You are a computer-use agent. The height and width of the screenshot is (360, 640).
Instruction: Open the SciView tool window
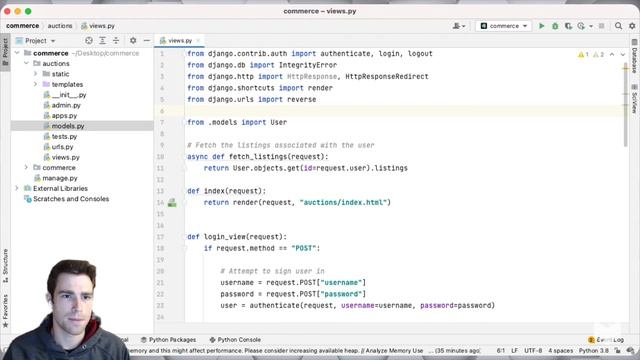(635, 98)
